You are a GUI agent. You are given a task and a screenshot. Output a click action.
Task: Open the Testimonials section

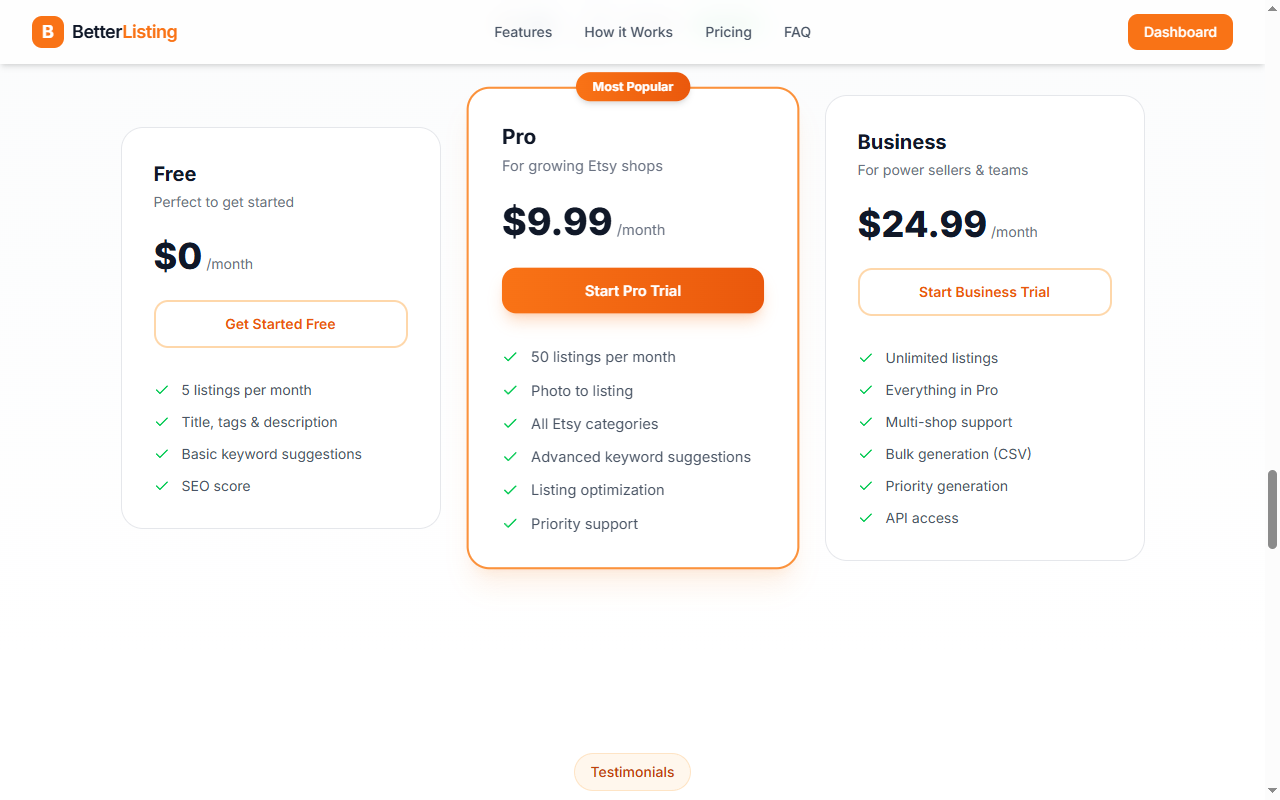point(632,771)
